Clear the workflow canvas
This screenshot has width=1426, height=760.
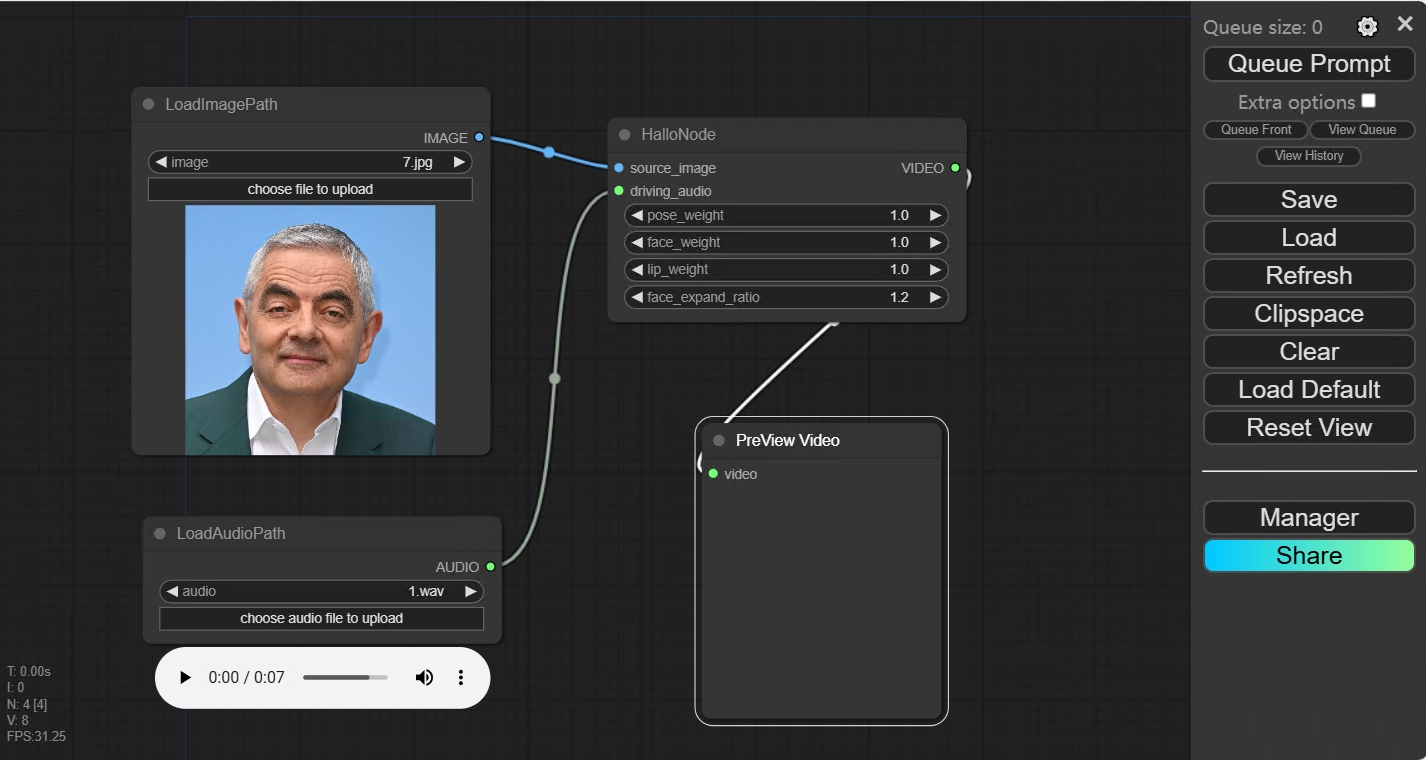(x=1309, y=352)
